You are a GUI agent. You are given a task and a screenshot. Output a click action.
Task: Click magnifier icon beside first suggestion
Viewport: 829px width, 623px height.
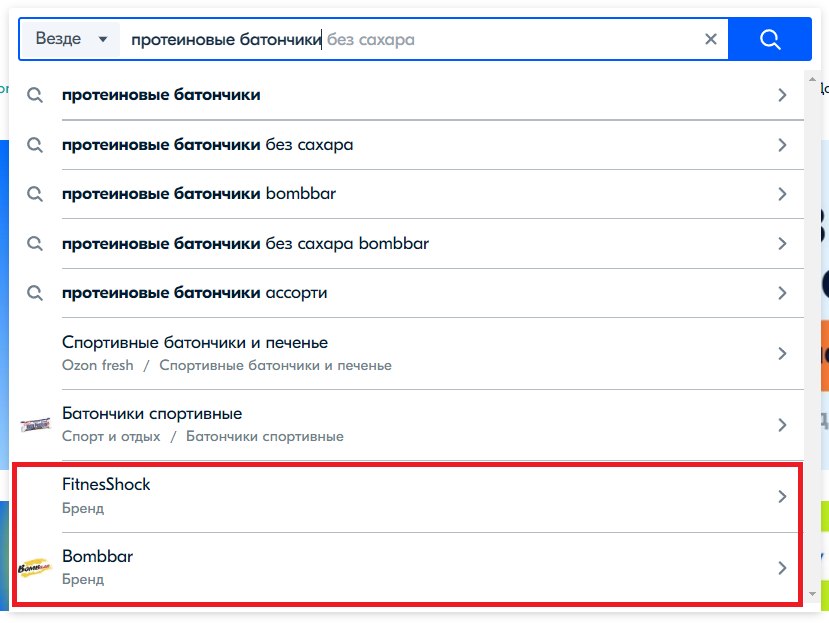tap(35, 95)
